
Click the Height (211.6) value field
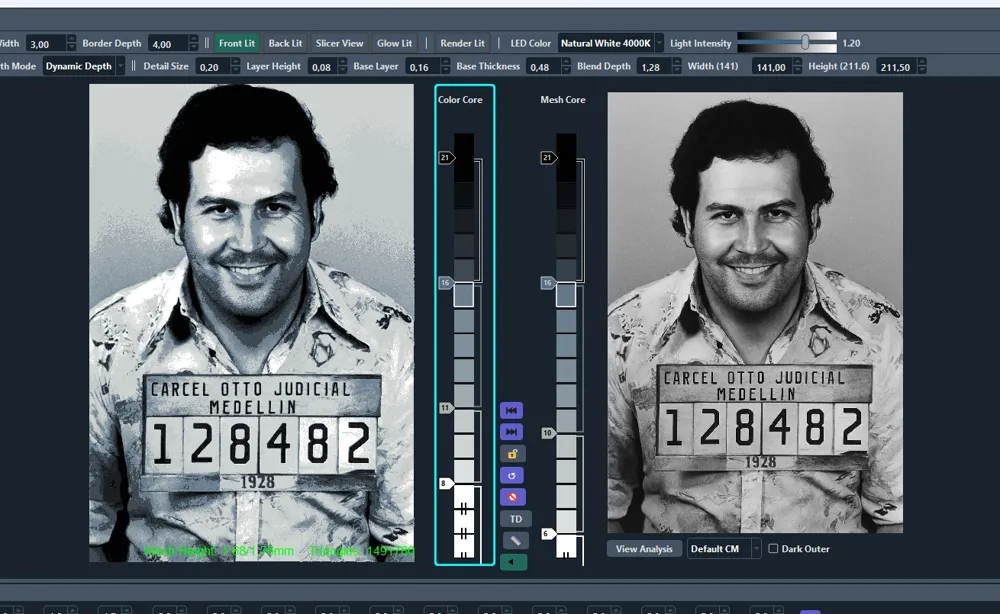tap(896, 67)
